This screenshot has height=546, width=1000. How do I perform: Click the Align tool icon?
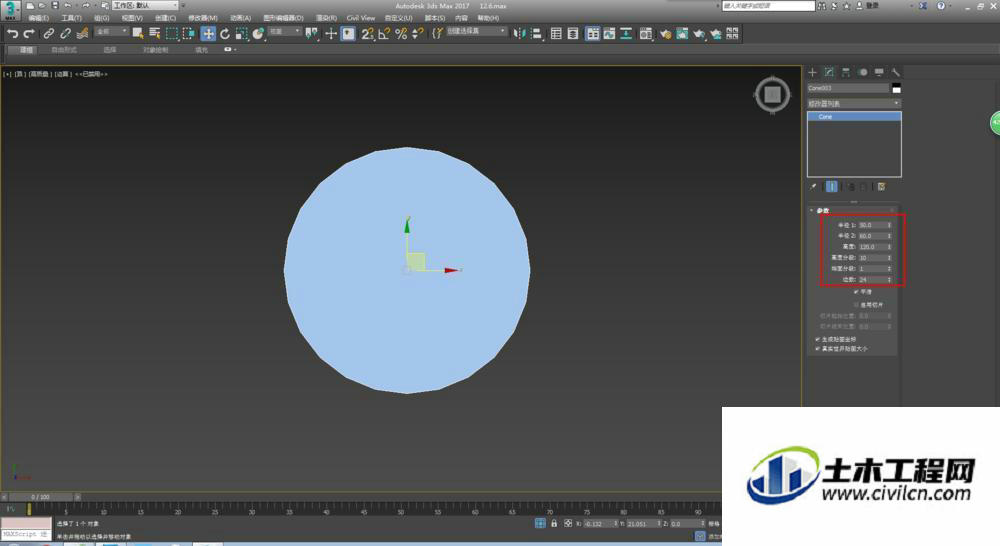point(536,34)
